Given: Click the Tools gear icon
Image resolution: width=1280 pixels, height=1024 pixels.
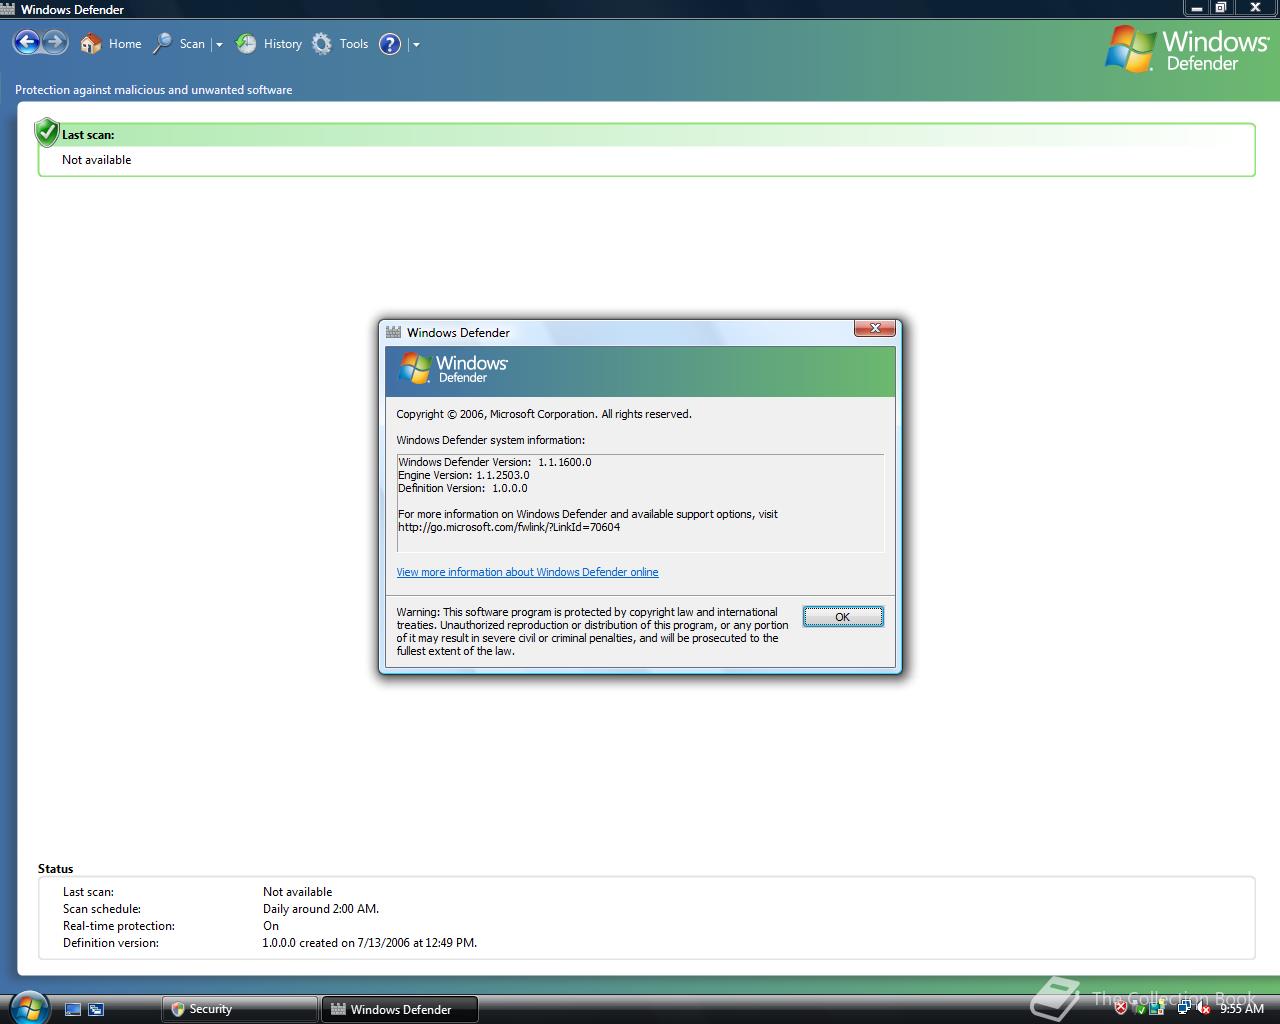Looking at the screenshot, I should click(322, 43).
